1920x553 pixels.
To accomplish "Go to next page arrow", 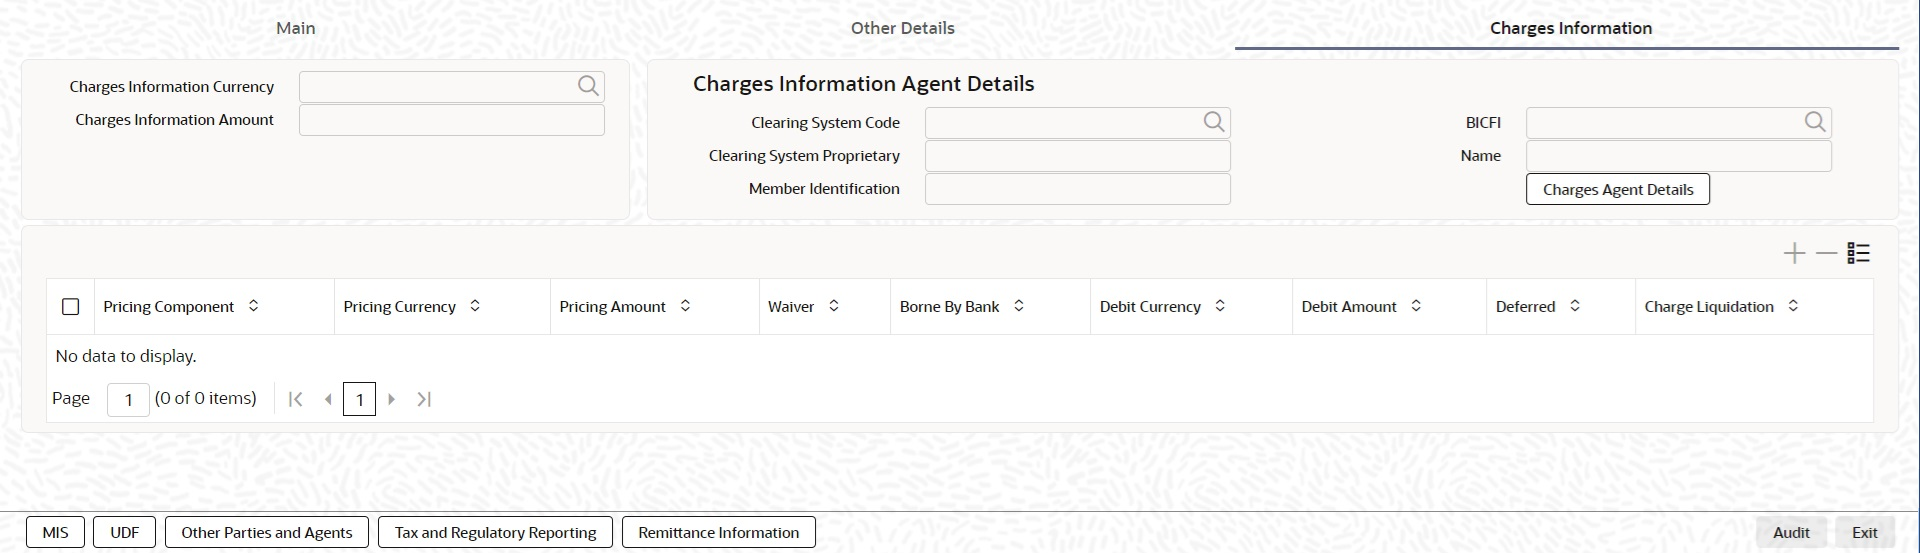I will tap(392, 399).
